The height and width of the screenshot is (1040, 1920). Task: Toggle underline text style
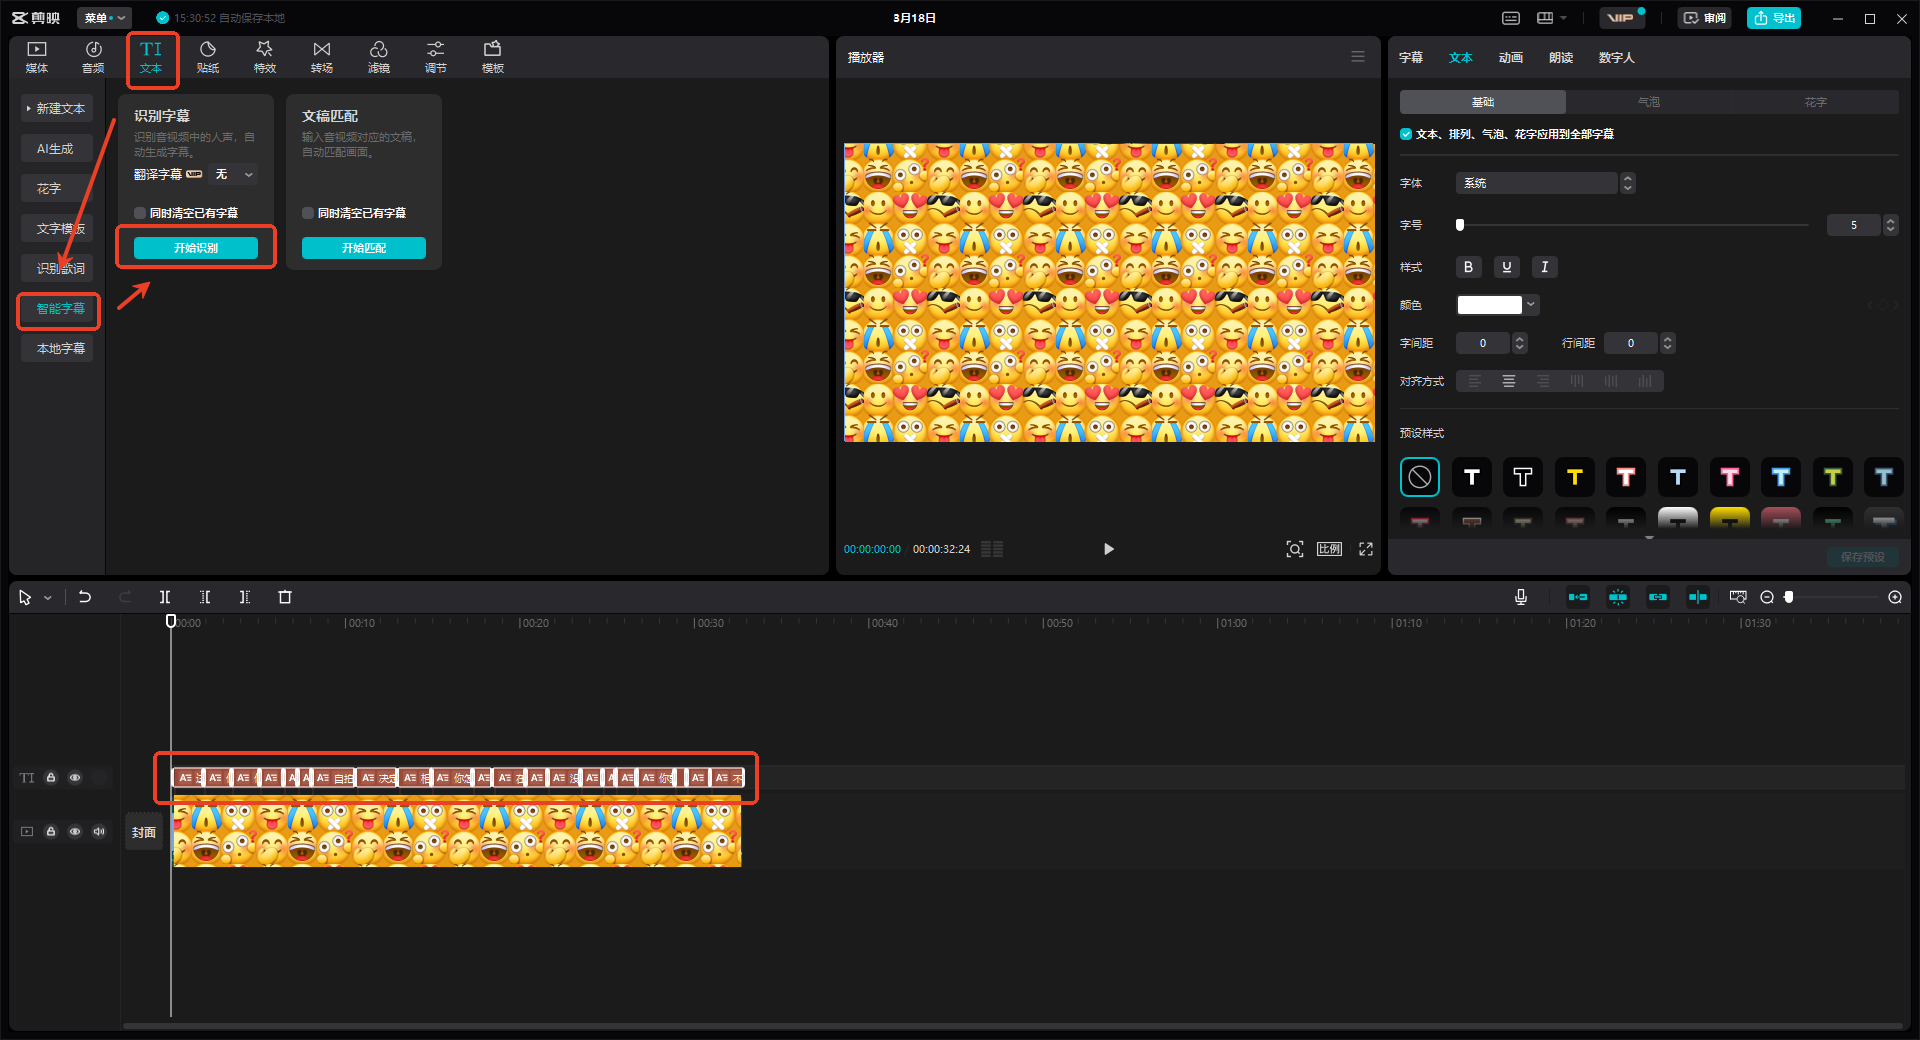pyautogui.click(x=1507, y=267)
